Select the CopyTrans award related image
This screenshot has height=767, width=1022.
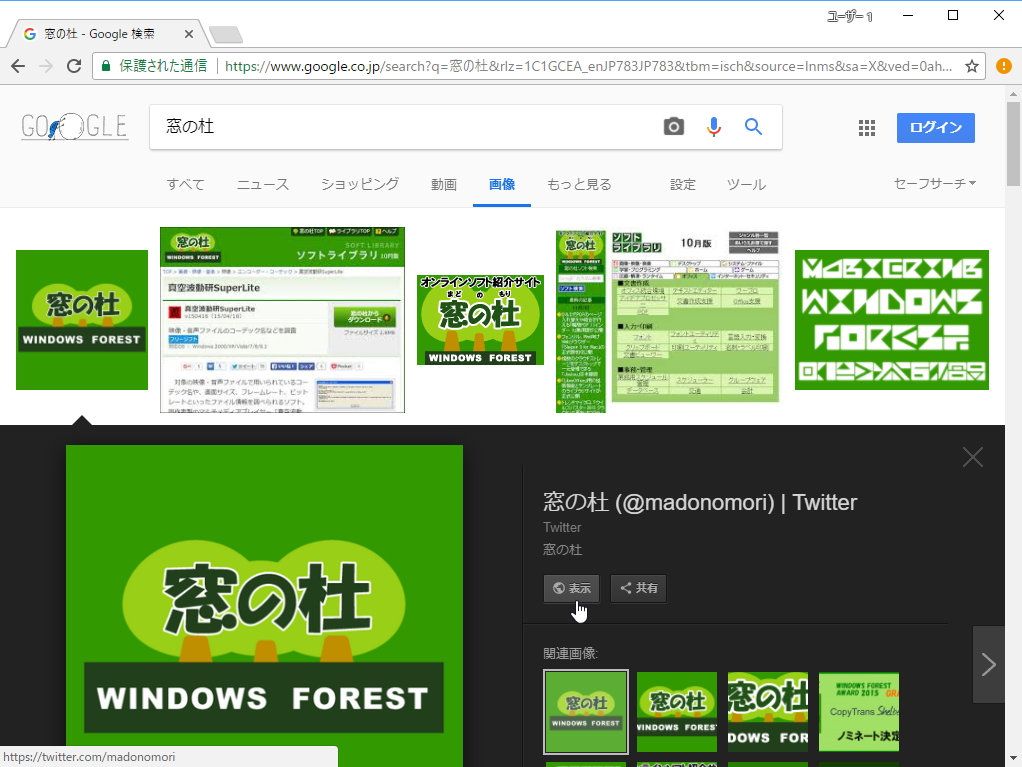tap(858, 712)
